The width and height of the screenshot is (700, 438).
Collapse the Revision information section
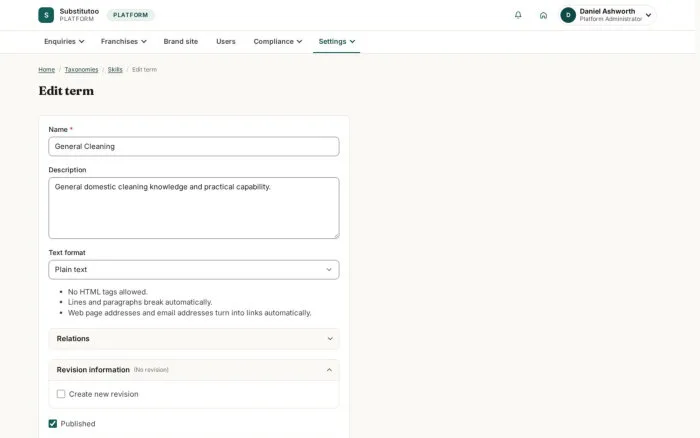[x=194, y=370]
